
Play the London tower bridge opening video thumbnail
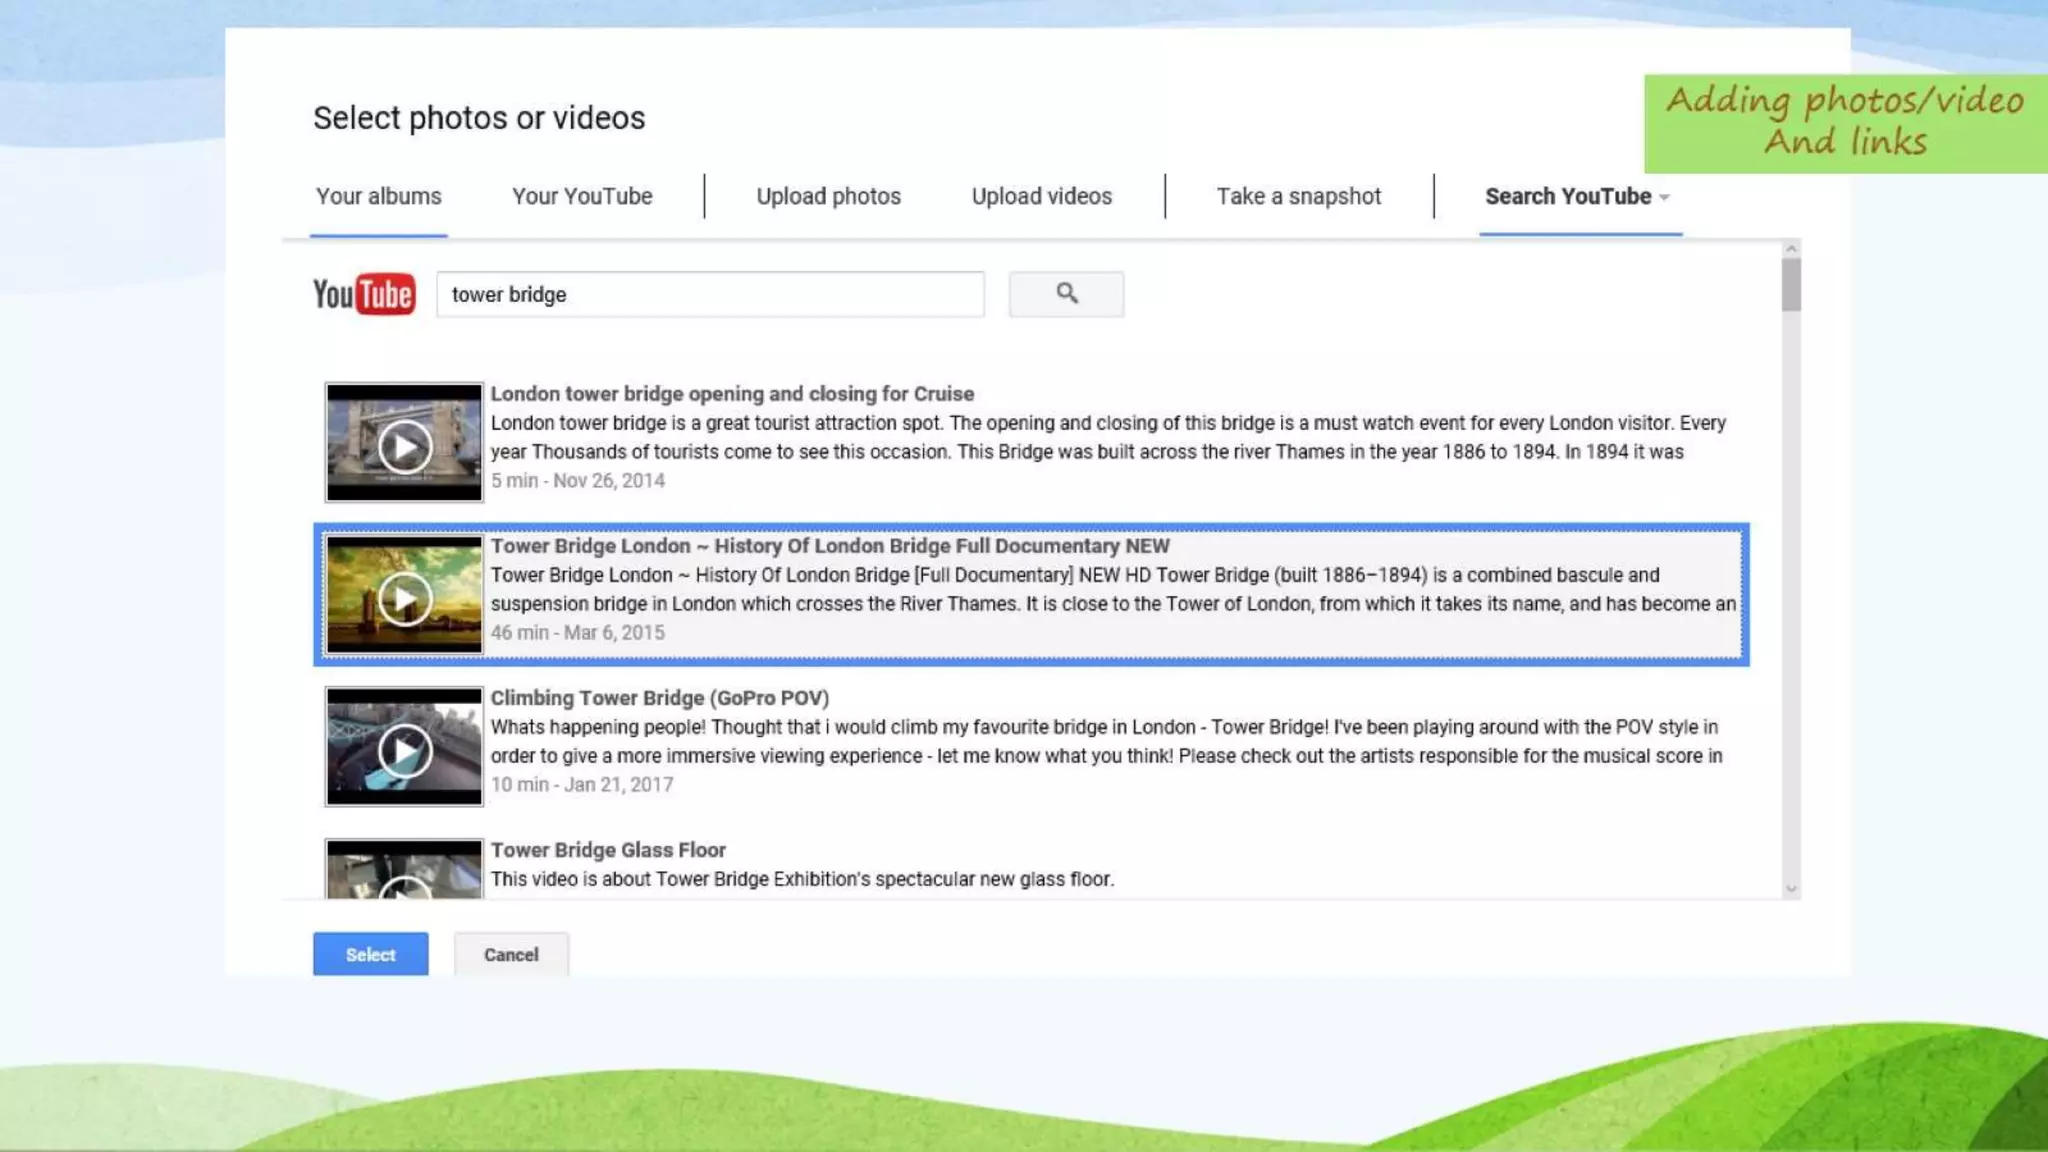point(404,442)
